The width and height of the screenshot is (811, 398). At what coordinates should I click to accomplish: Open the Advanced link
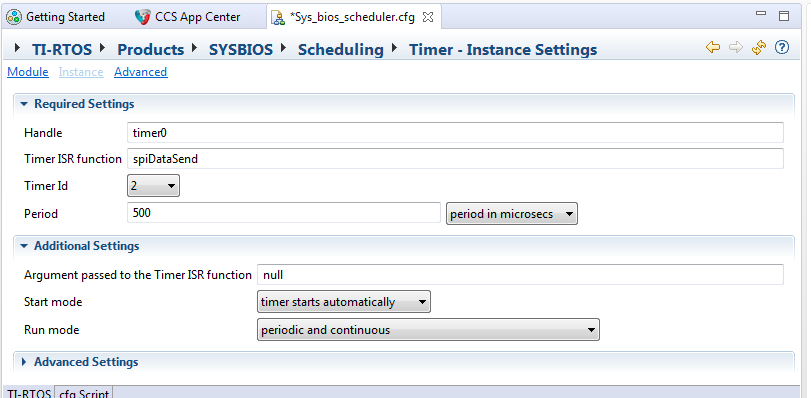point(141,72)
